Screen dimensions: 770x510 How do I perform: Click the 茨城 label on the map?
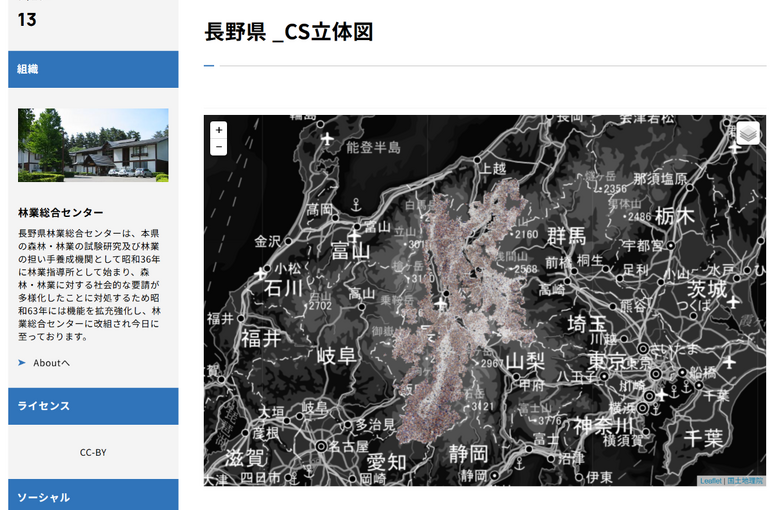(707, 289)
